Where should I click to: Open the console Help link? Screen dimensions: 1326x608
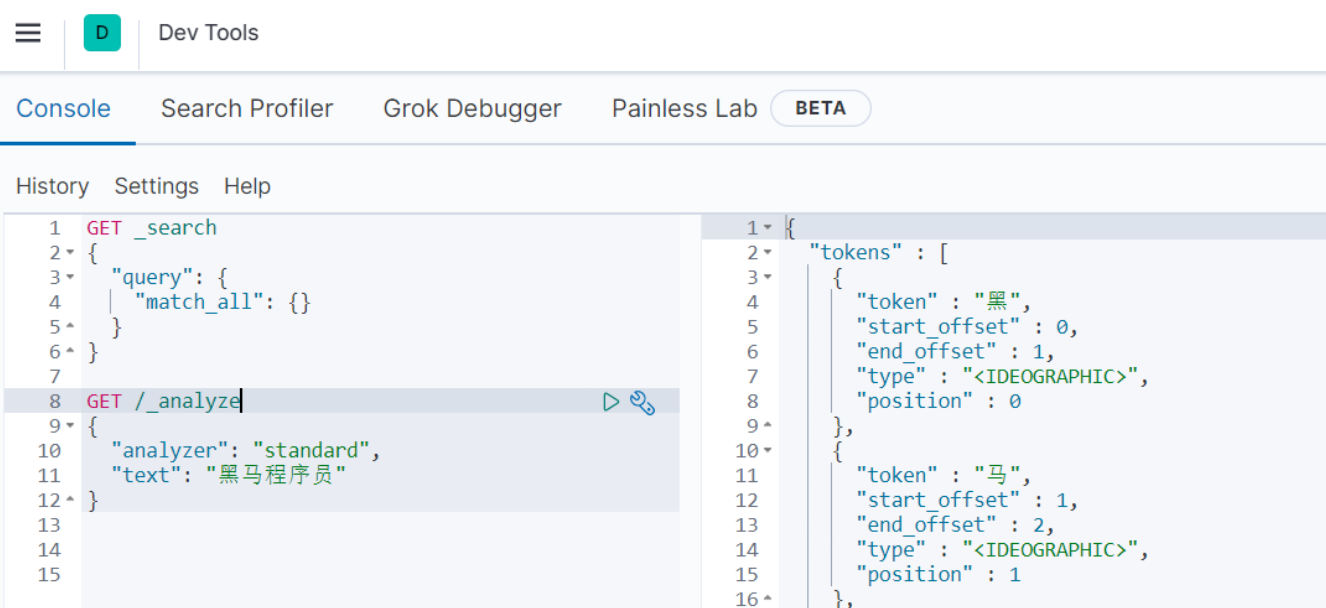tap(247, 187)
